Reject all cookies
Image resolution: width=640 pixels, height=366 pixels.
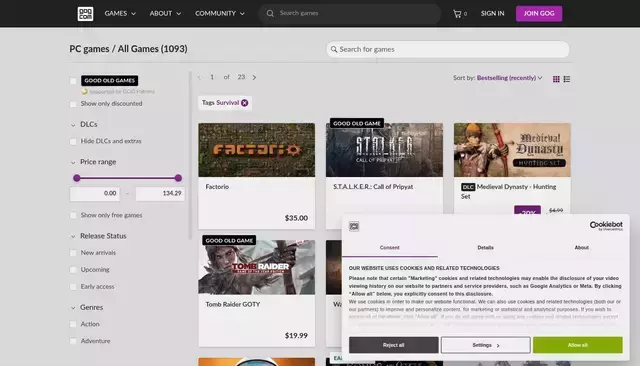click(x=393, y=345)
